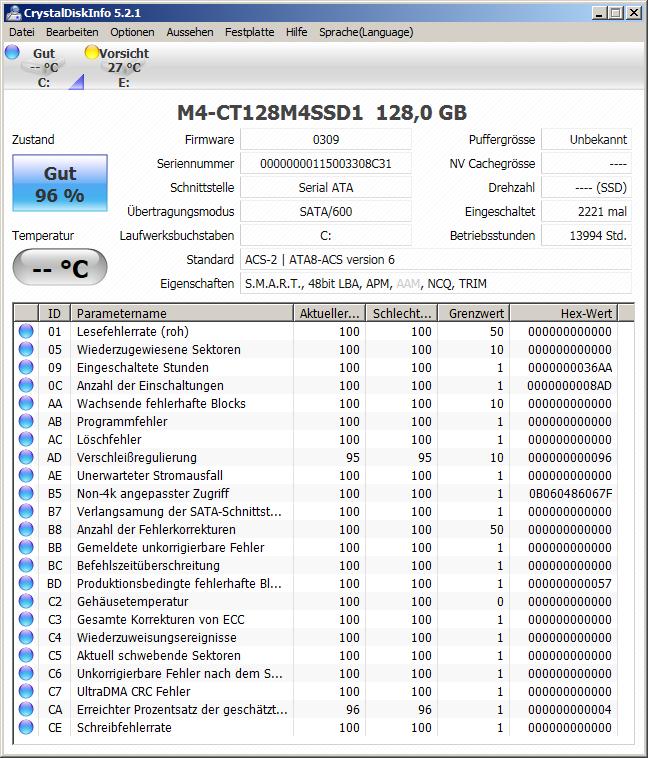Click the status orb for Anzahl der Fehlerkorrekturen
The height and width of the screenshot is (758, 648).
26,529
